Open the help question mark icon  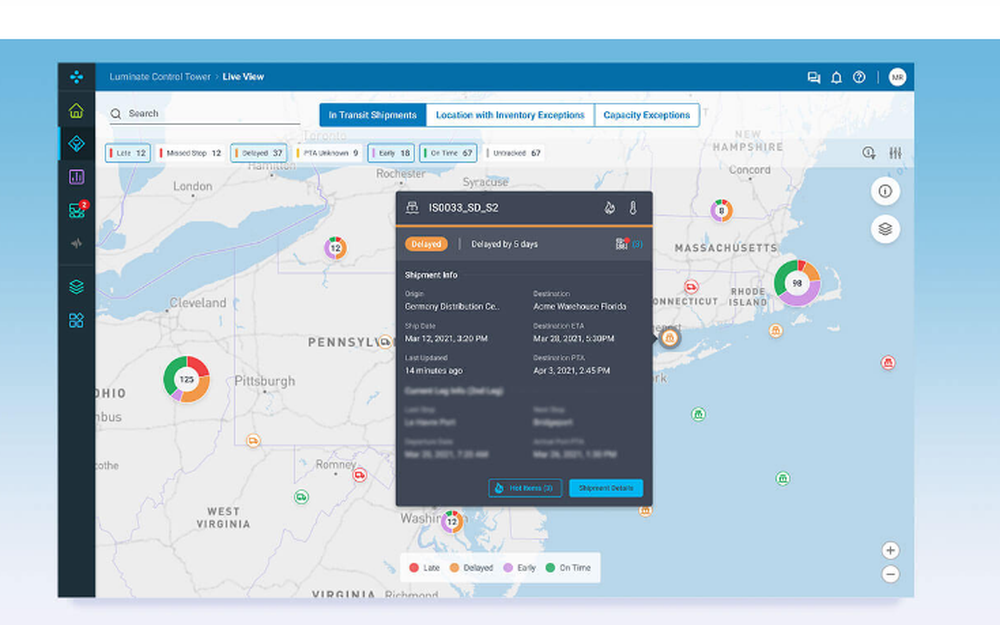click(859, 77)
